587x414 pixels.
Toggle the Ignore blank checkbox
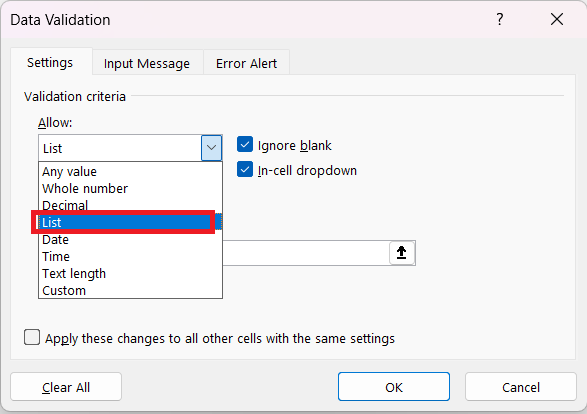click(245, 145)
